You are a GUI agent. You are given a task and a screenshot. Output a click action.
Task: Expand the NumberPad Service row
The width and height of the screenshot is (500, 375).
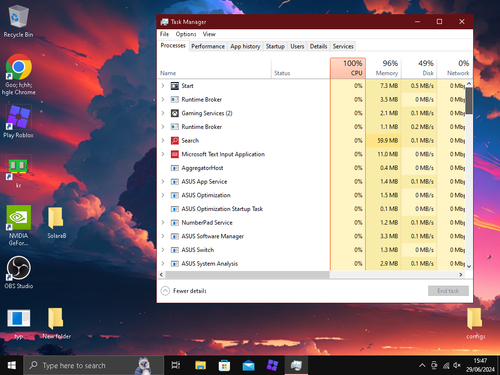pos(163,223)
